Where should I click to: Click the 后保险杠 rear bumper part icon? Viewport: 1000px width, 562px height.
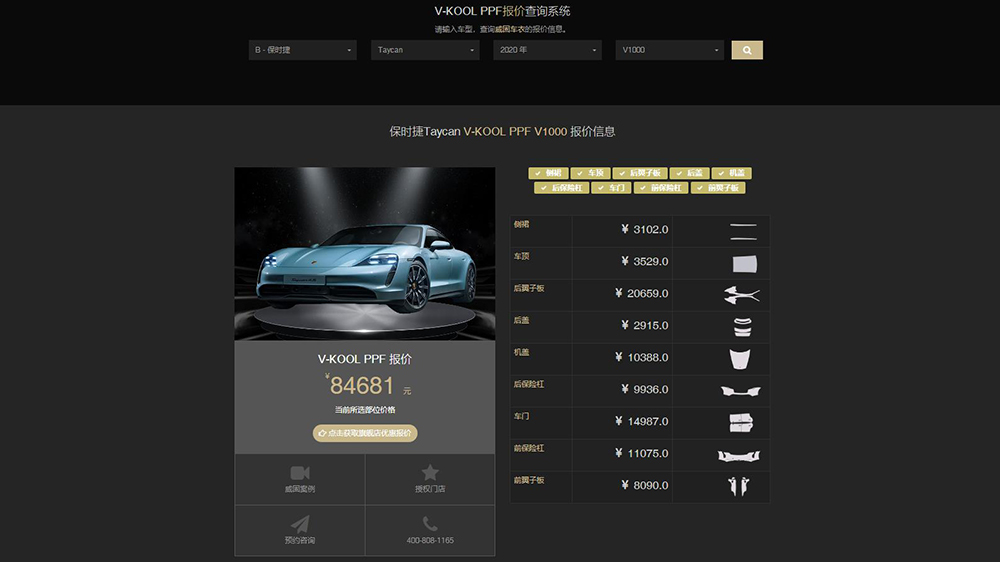point(740,391)
